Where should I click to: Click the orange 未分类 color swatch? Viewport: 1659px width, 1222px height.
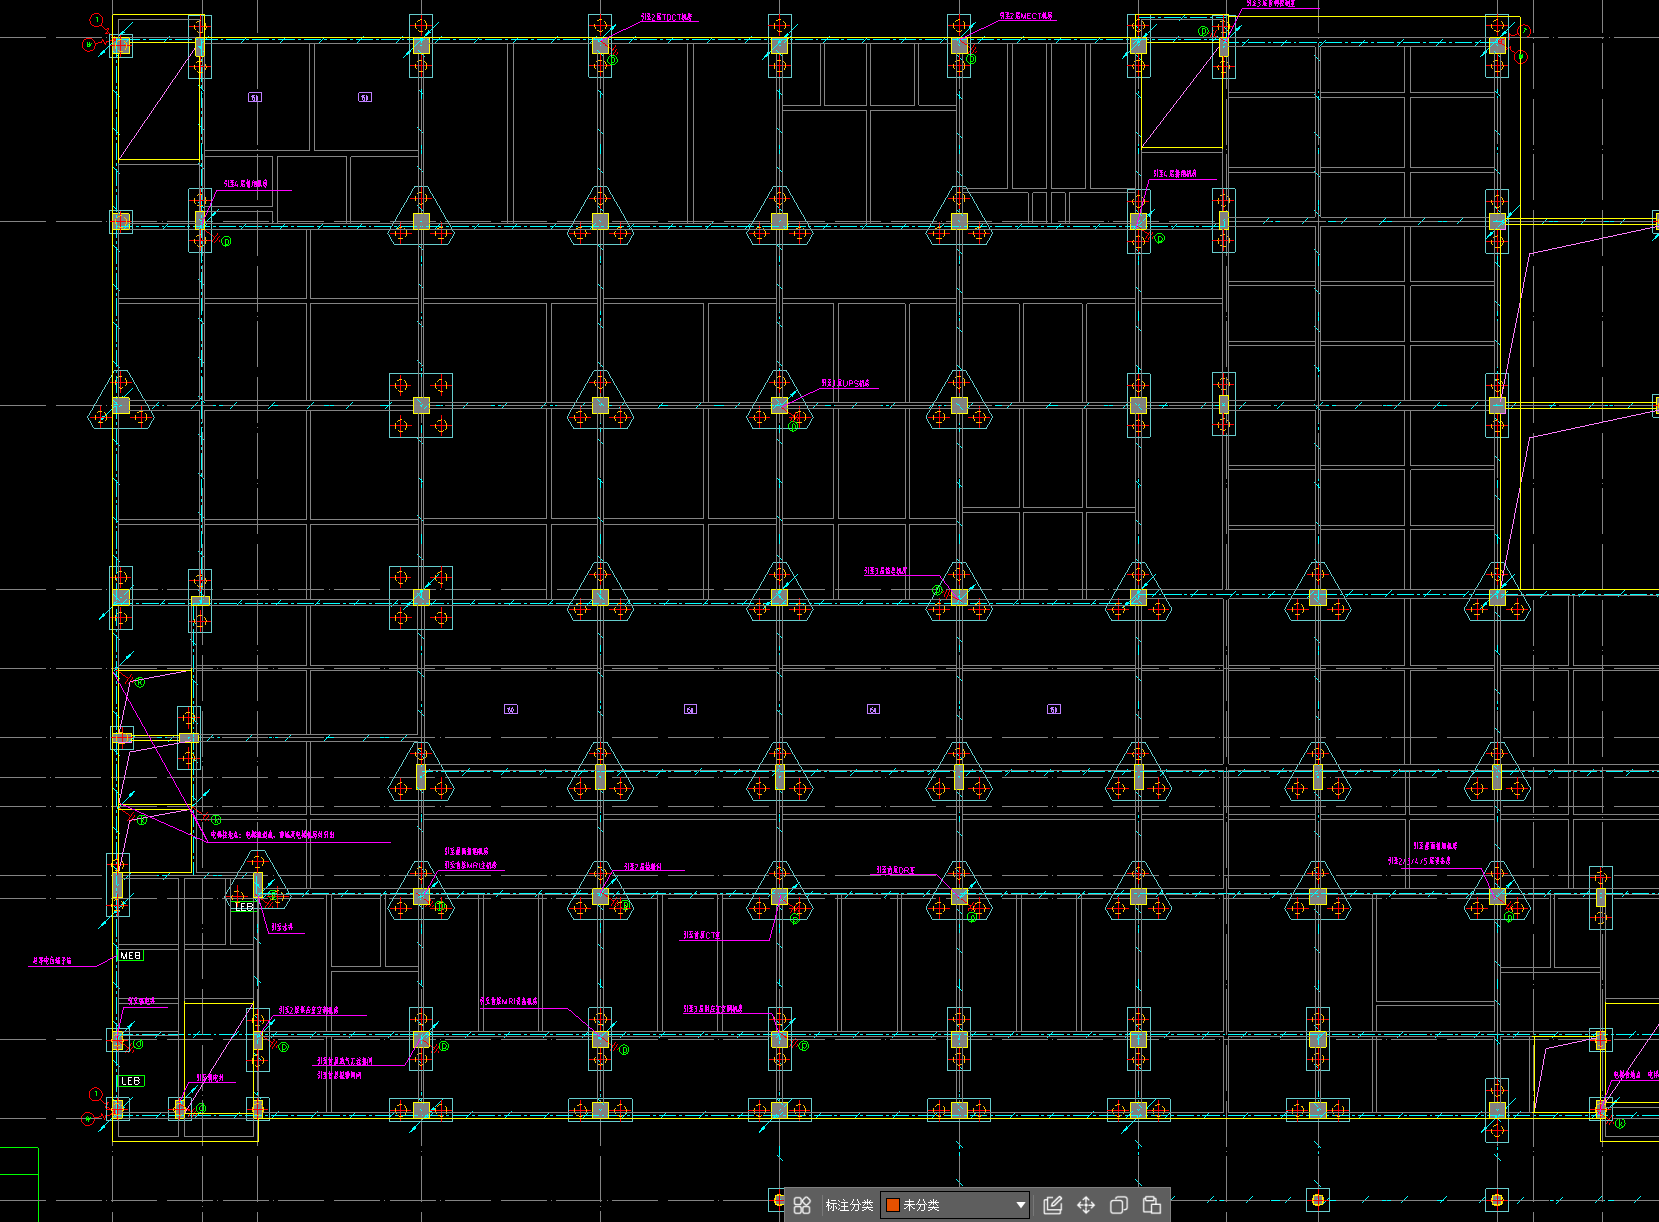[893, 1205]
